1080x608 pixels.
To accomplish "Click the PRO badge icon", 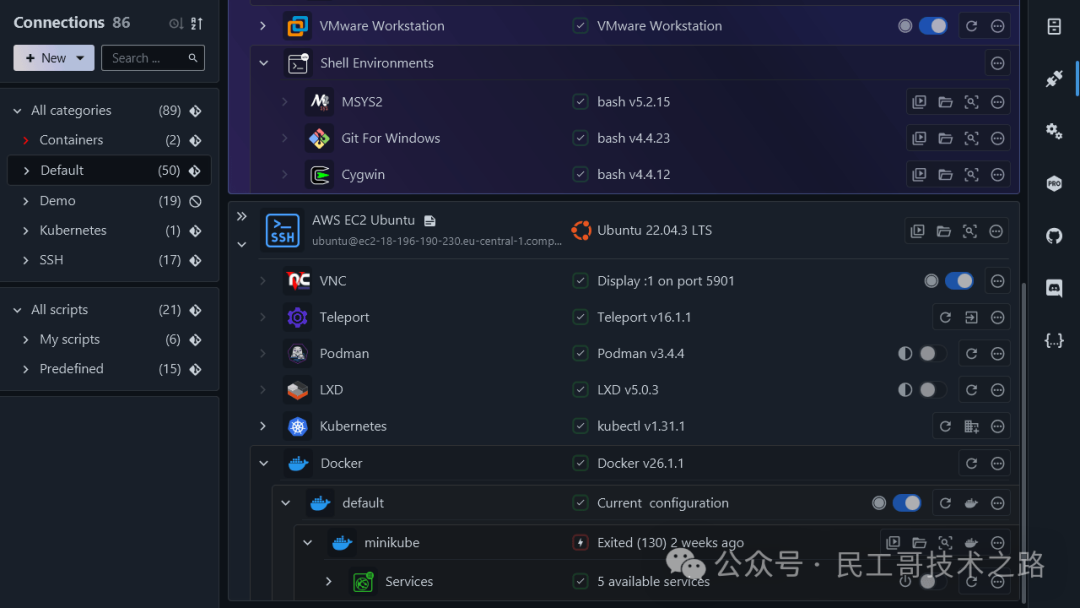I will (x=1054, y=183).
